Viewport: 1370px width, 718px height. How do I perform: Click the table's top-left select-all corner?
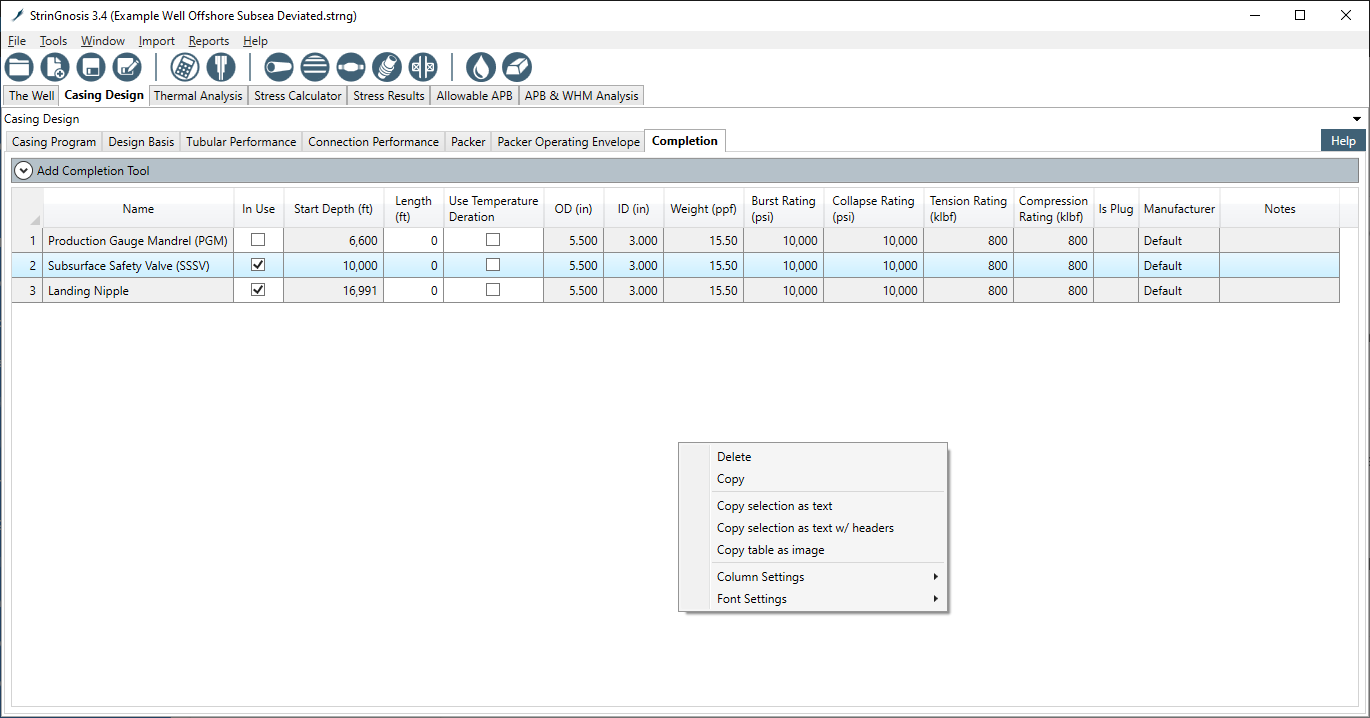click(x=28, y=209)
